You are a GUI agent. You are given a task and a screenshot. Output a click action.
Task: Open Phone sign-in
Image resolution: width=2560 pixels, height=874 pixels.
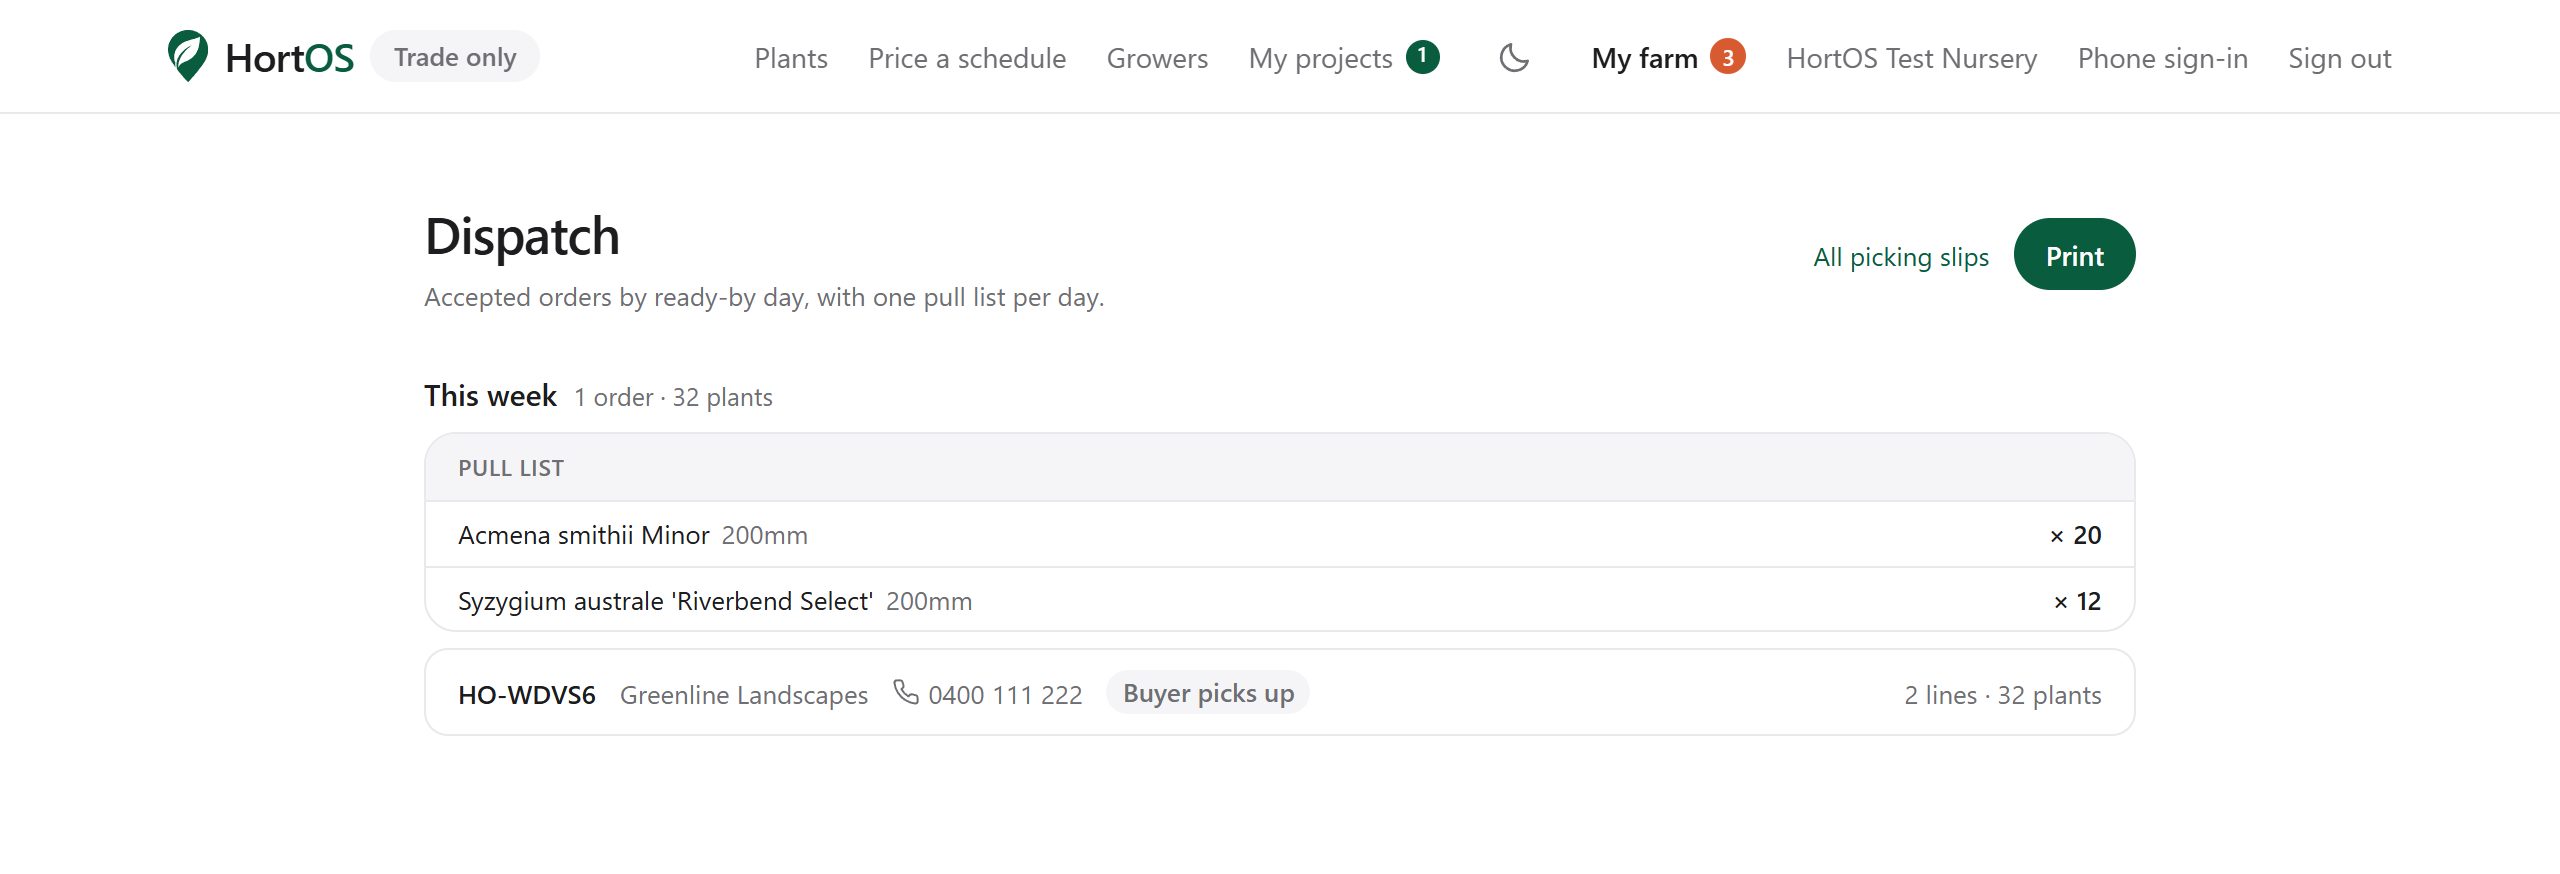coord(2162,58)
